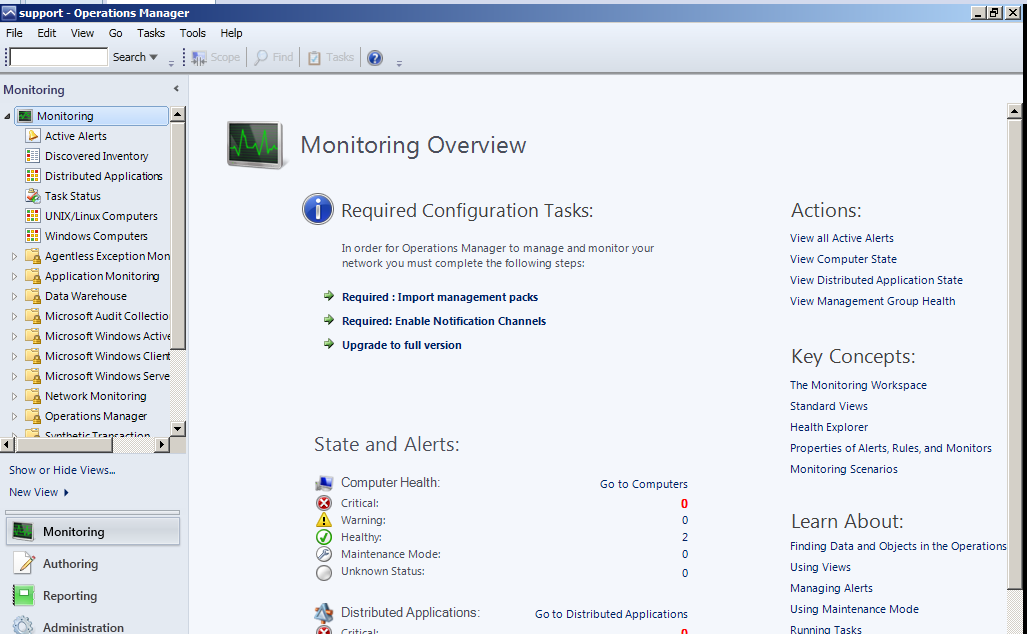The image size is (1027, 634).
Task: Click the tree vertical scrollbar down arrow
Action: pos(177,428)
